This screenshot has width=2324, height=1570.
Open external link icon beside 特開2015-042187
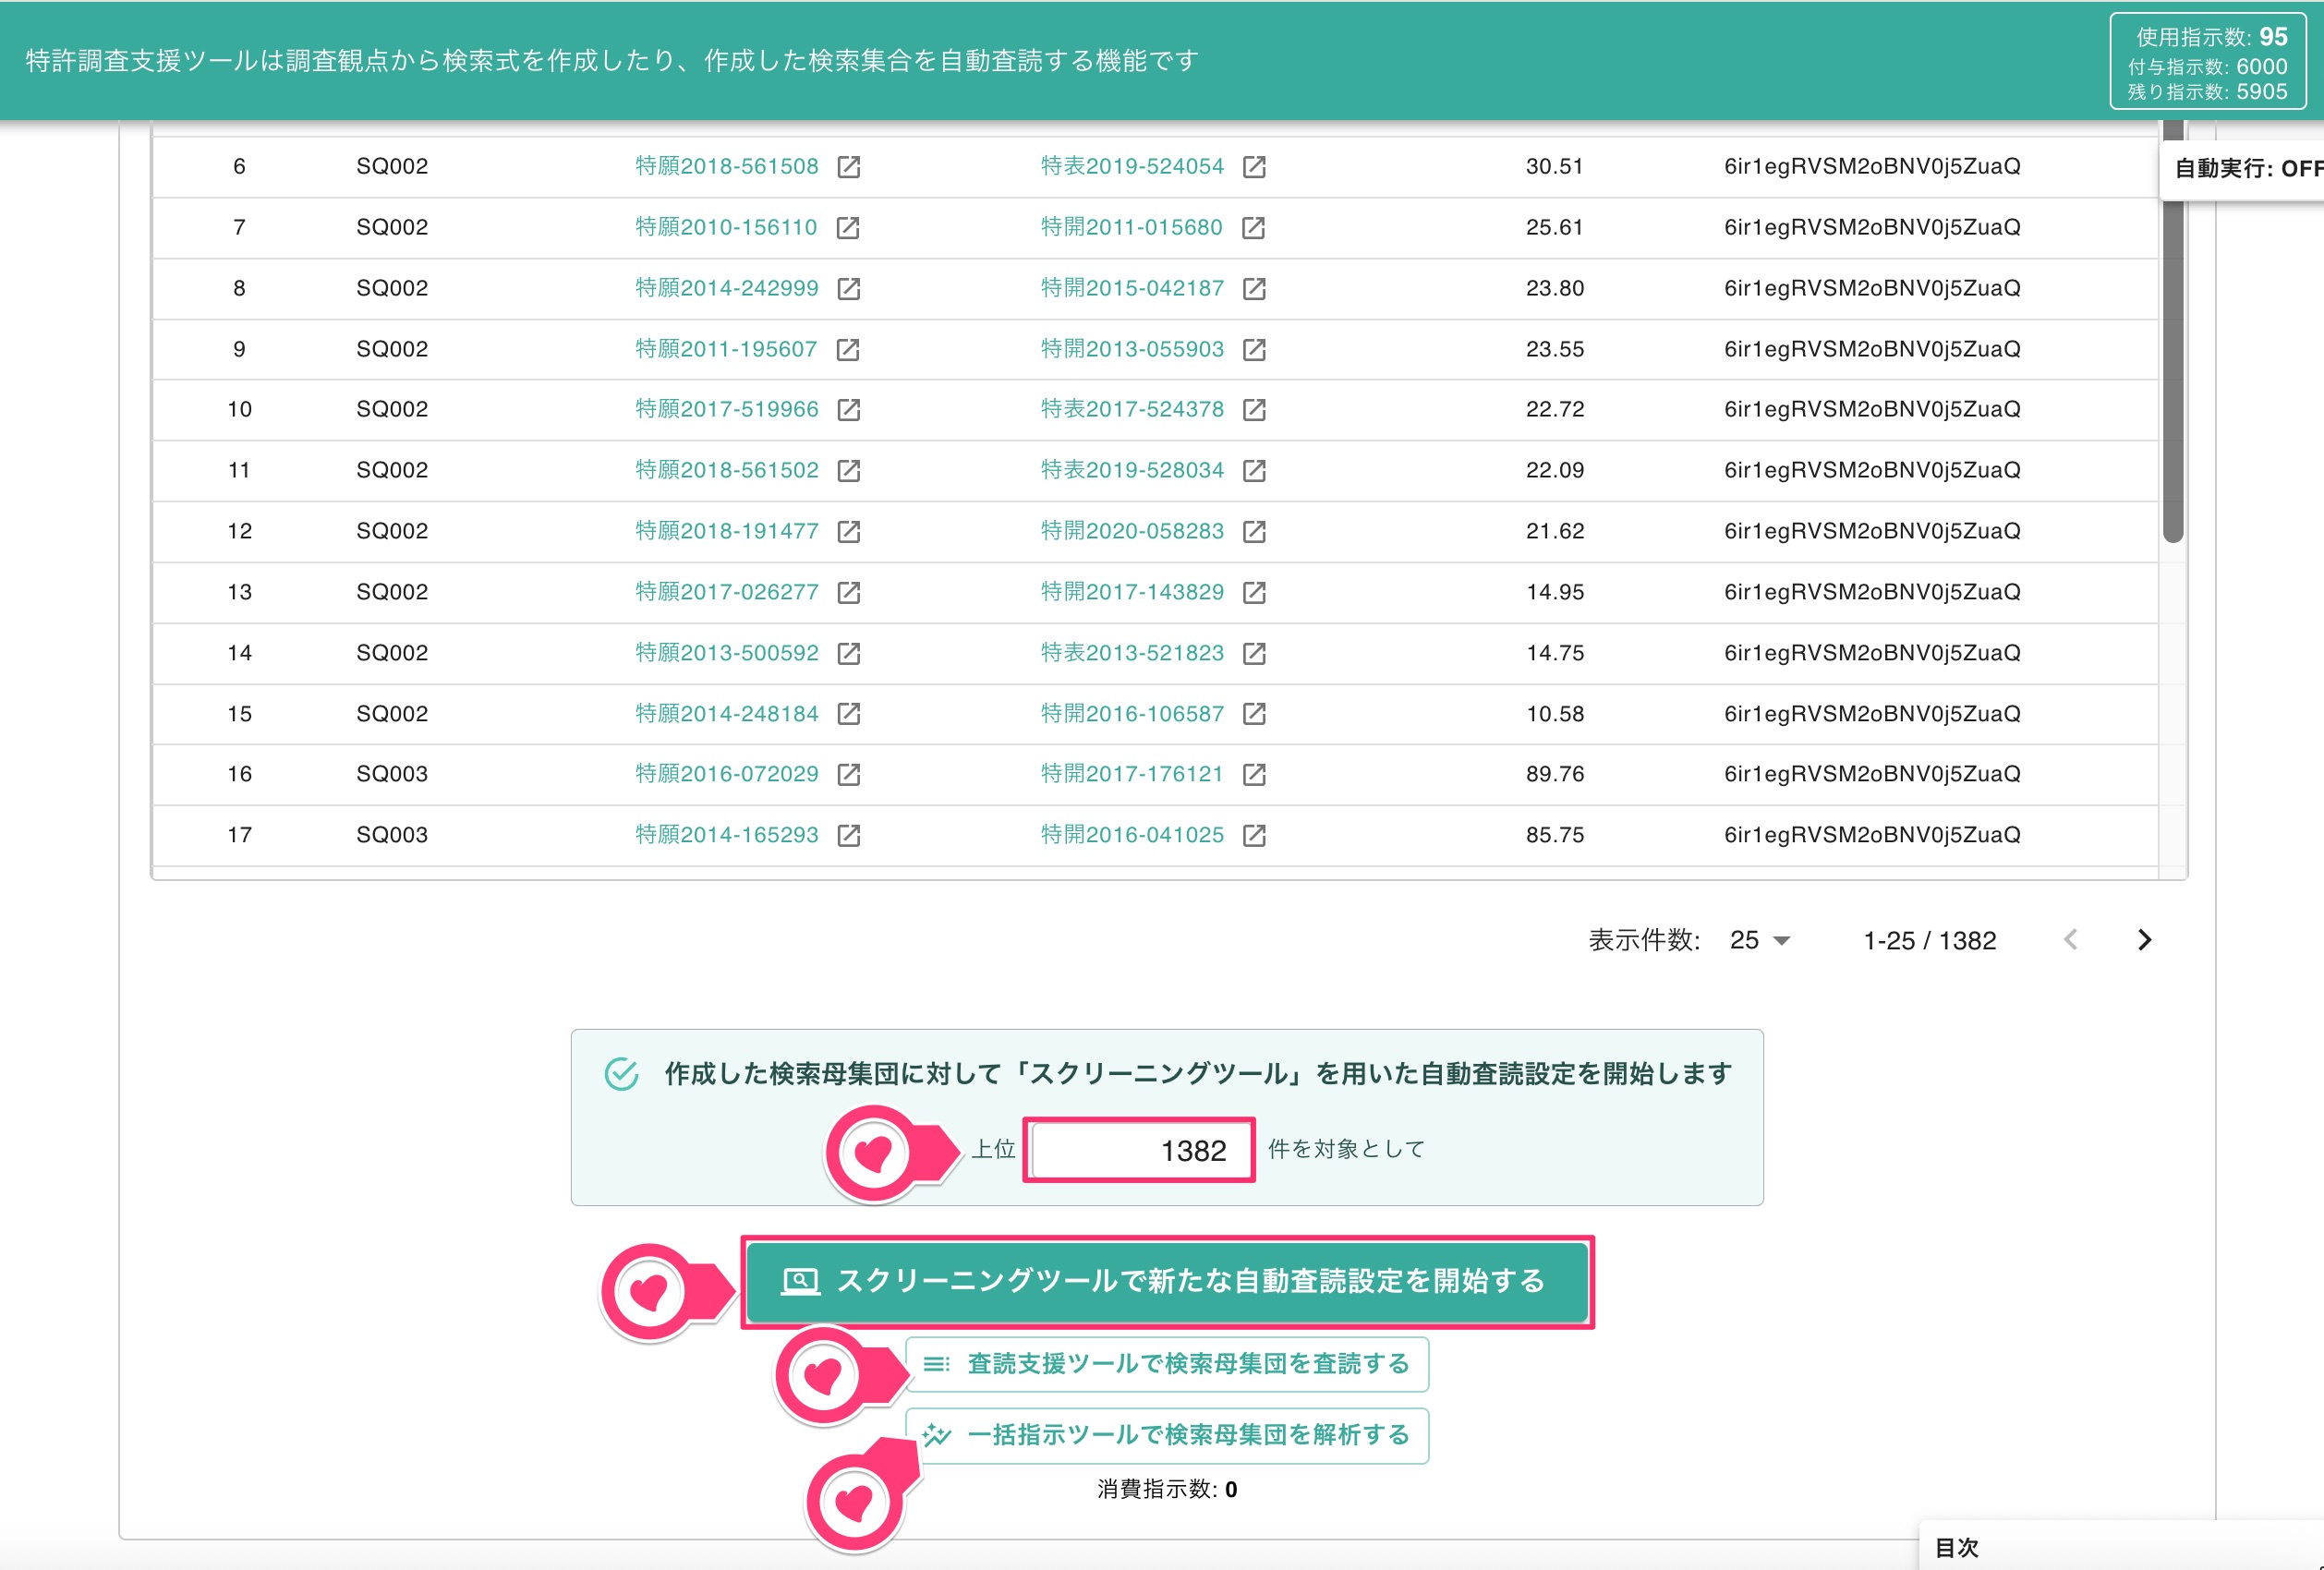click(1254, 289)
